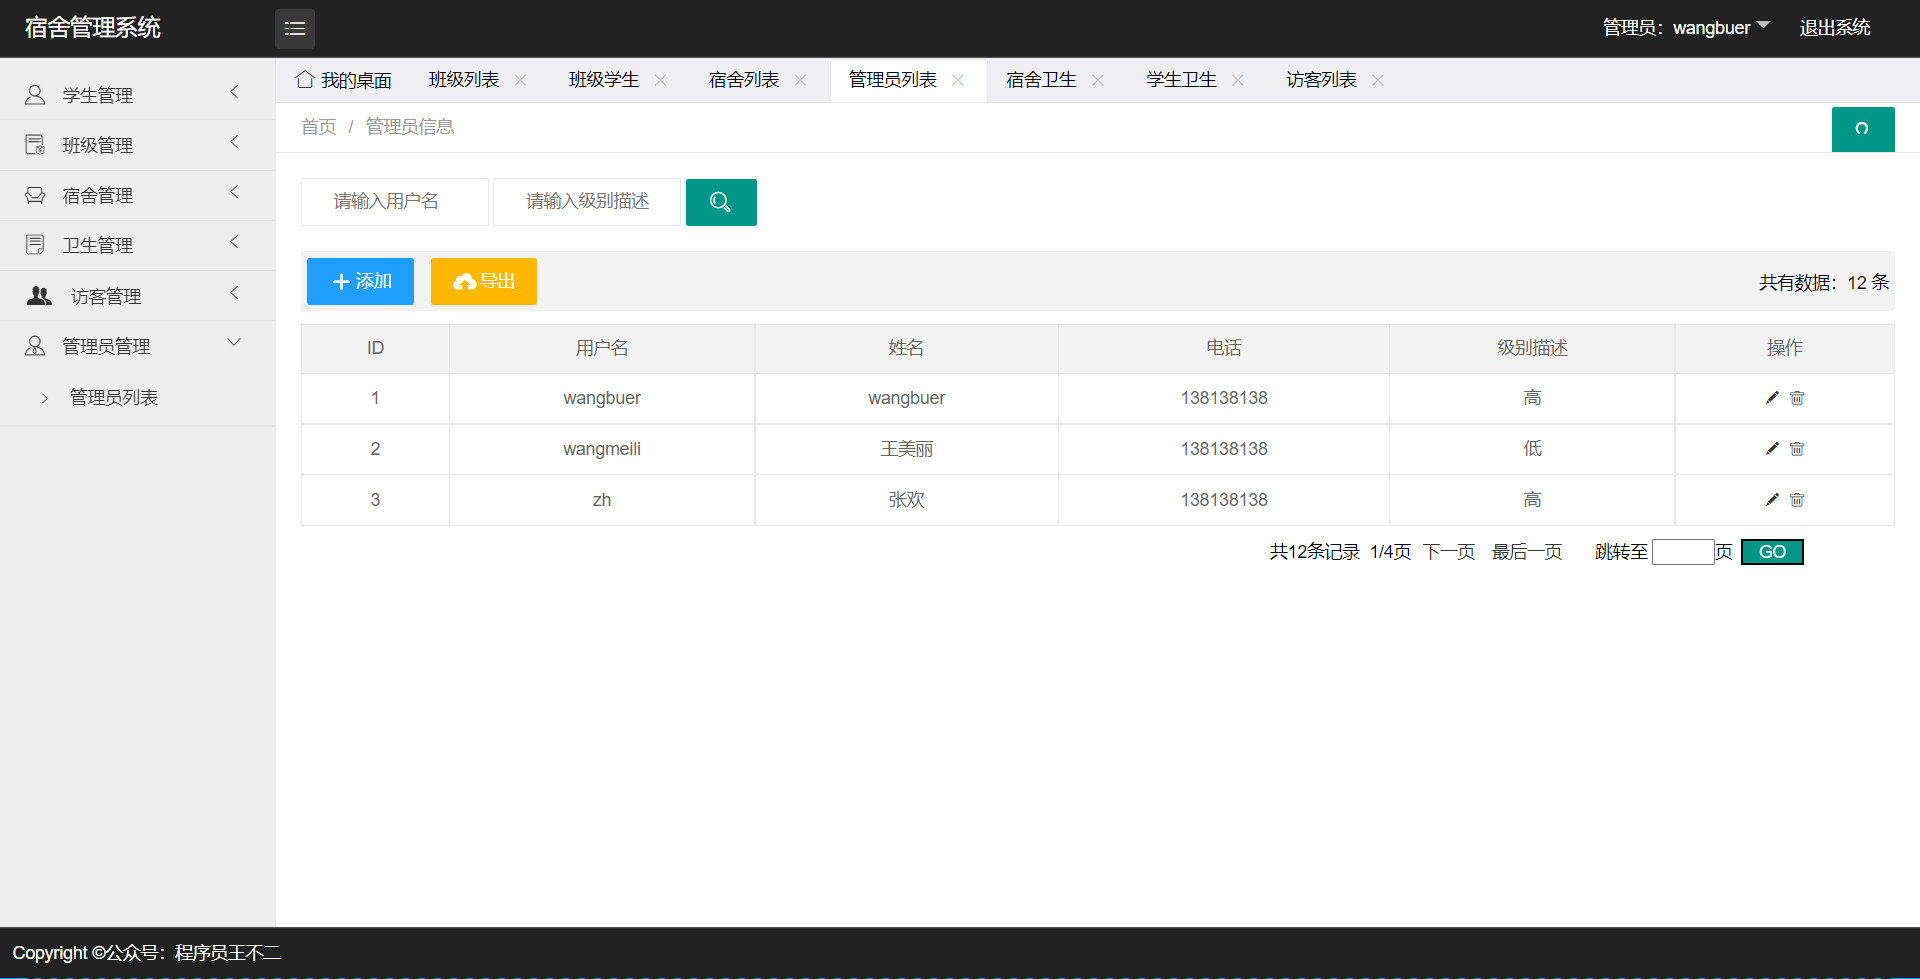Click the refresh icon at top right

1862,129
